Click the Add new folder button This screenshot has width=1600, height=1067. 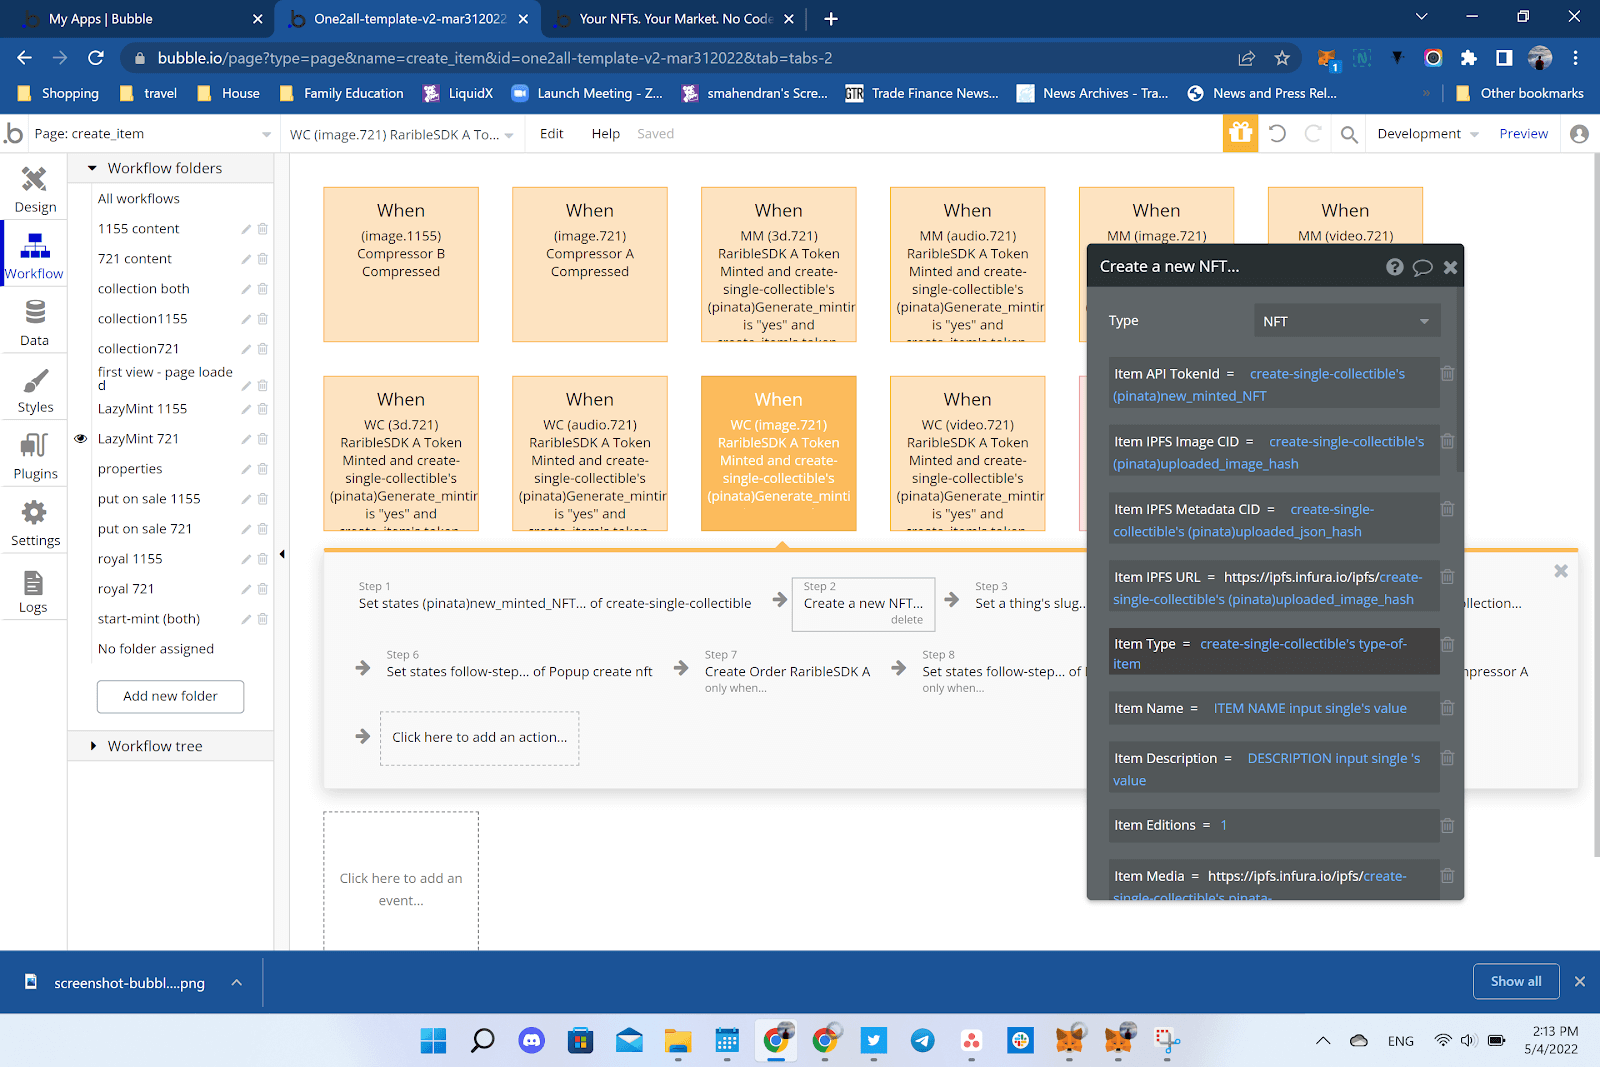(170, 696)
